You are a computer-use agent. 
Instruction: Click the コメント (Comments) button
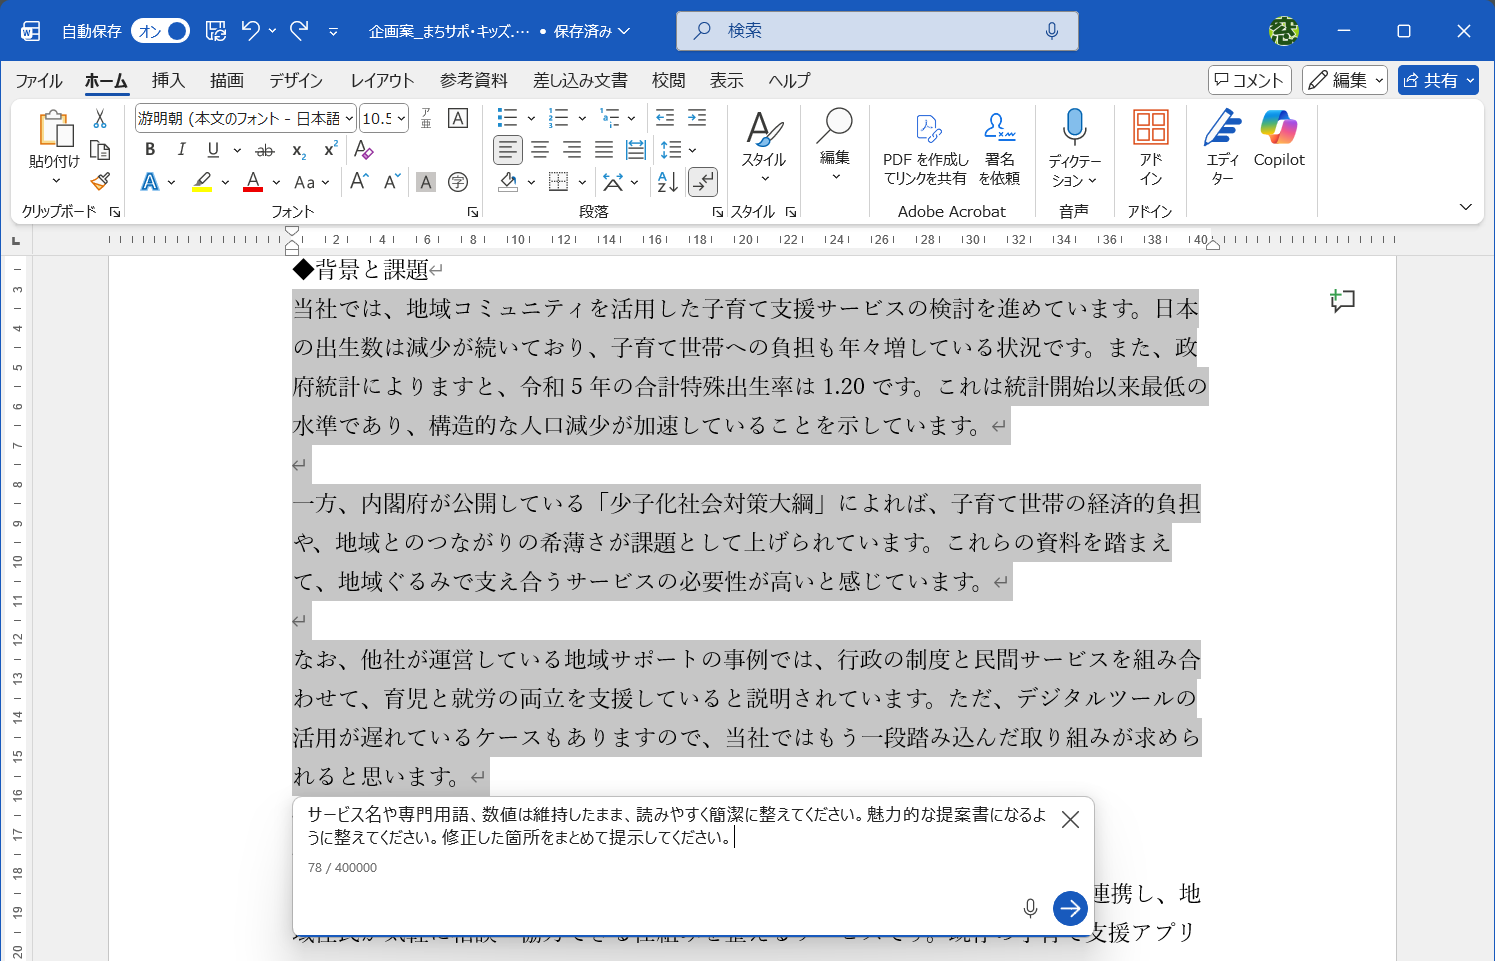click(1249, 80)
